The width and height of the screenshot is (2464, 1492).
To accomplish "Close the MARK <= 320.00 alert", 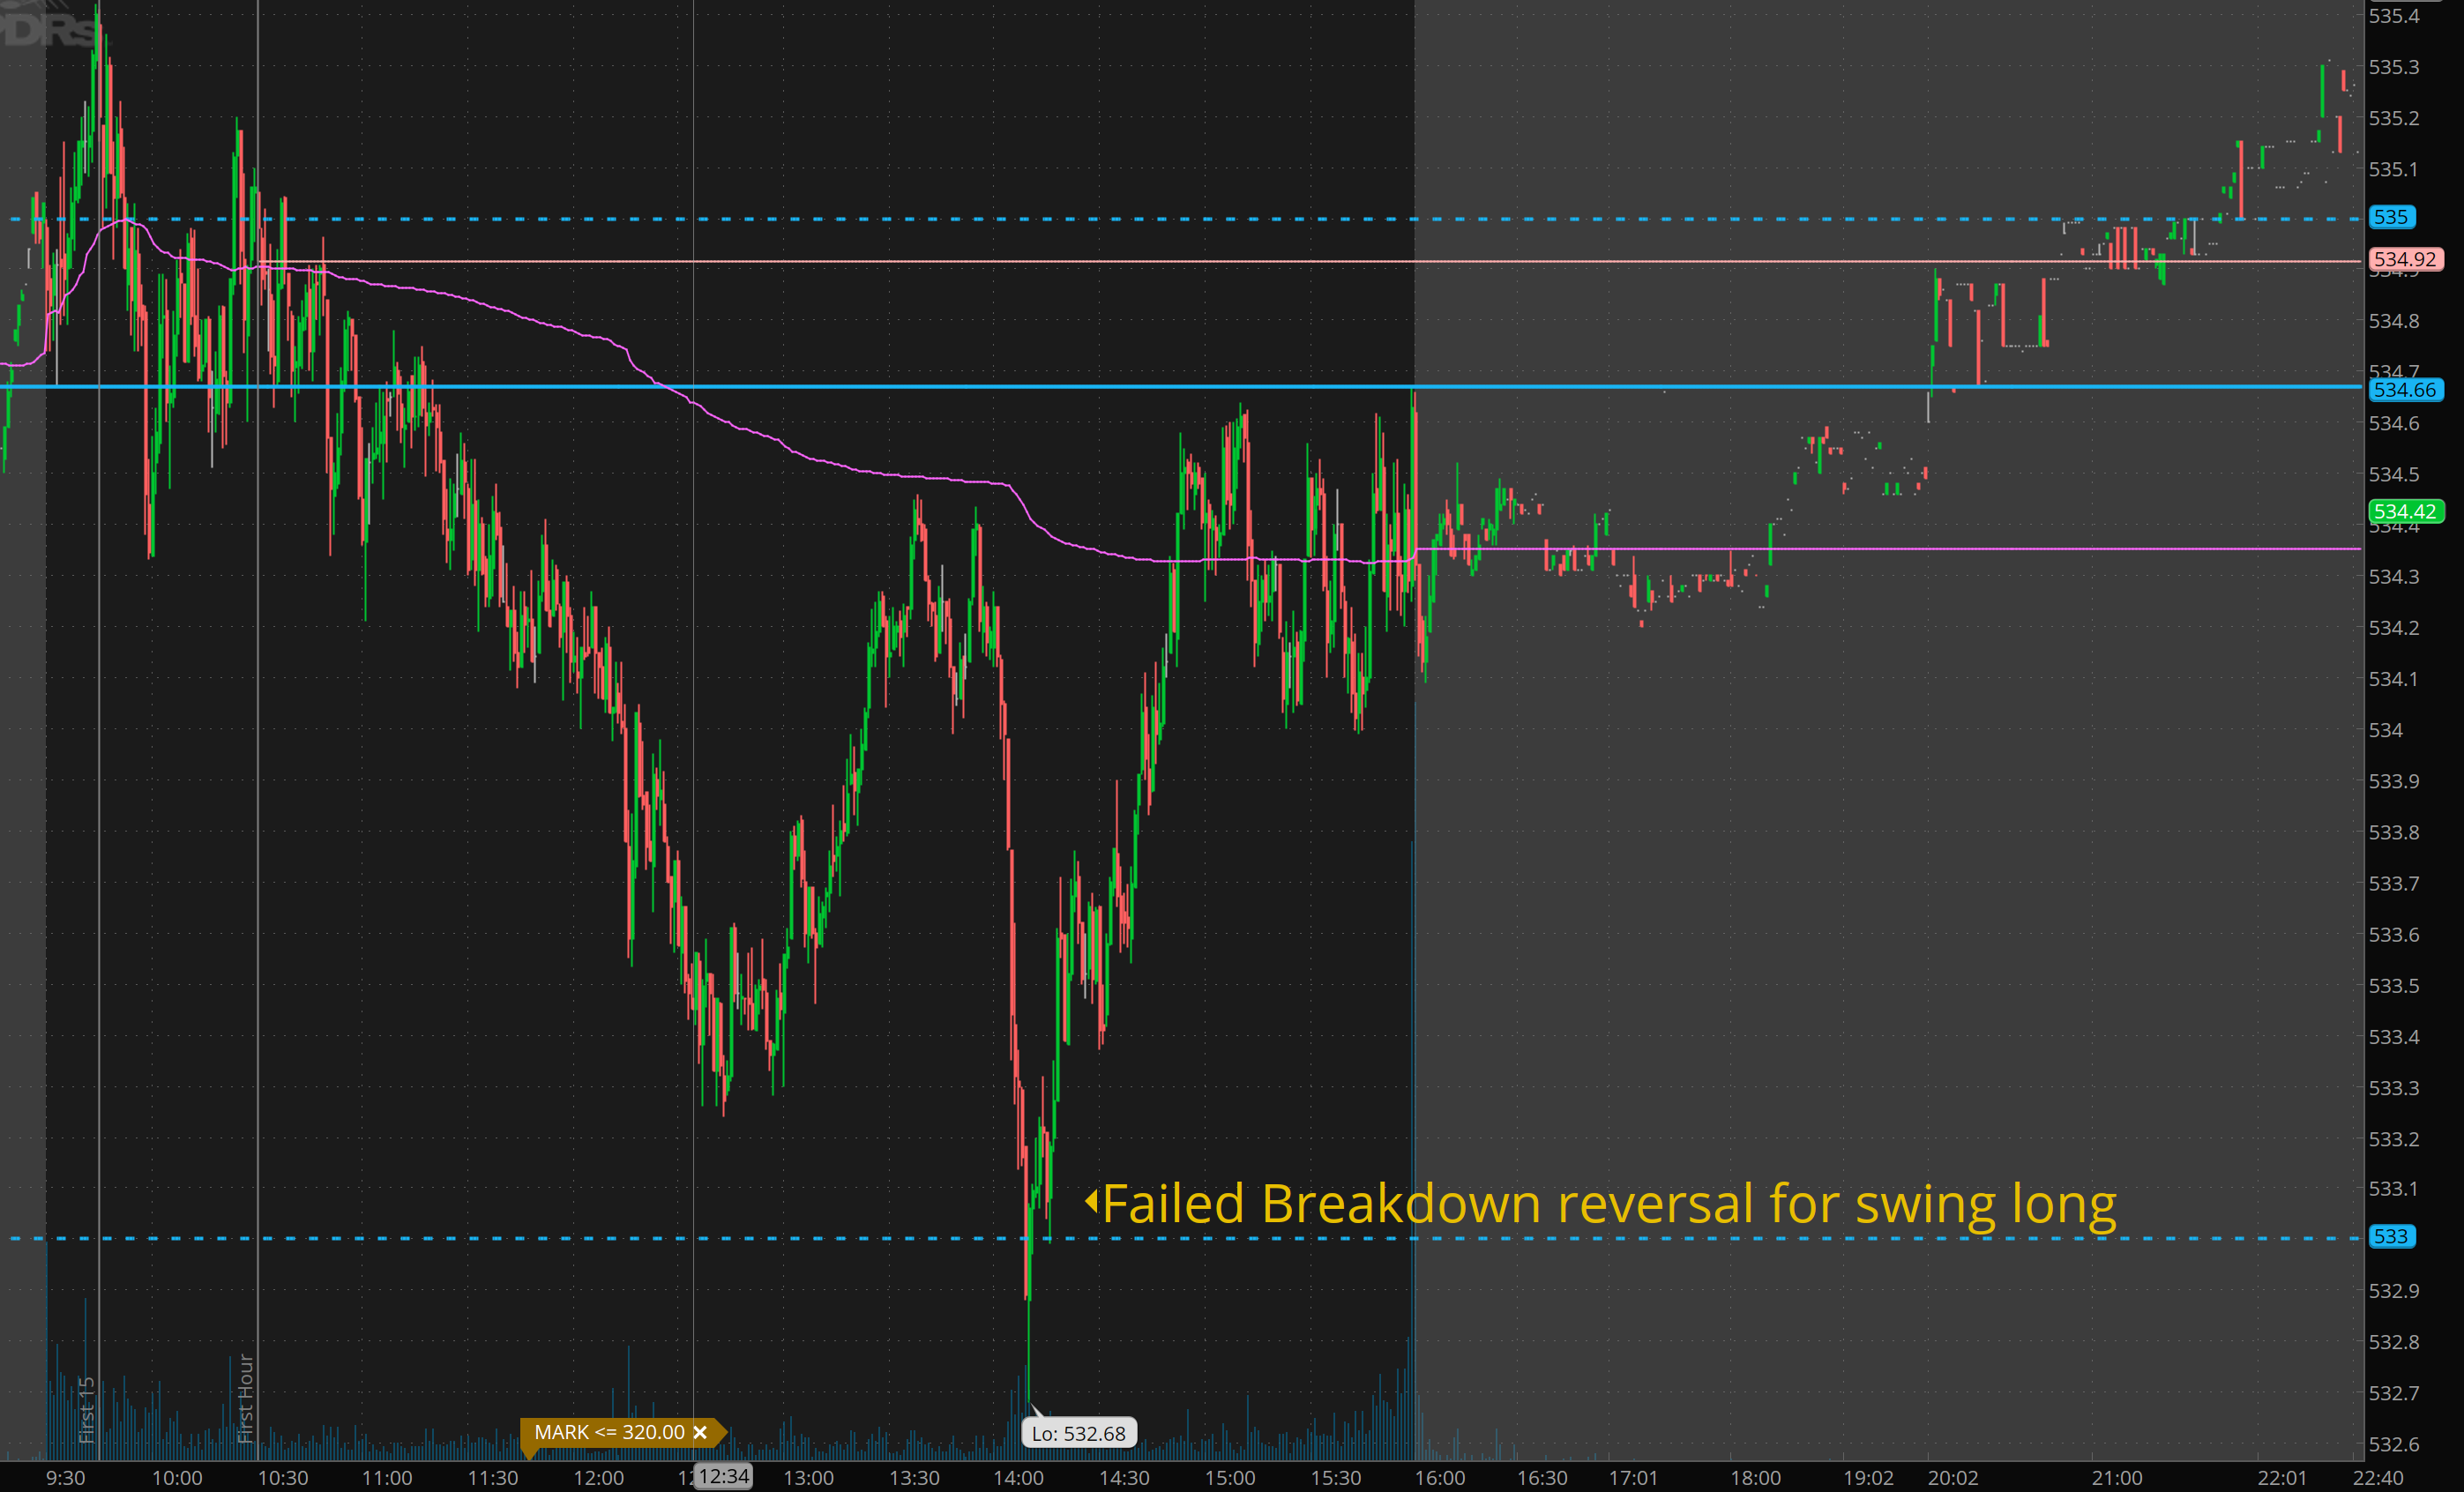I will pos(700,1432).
